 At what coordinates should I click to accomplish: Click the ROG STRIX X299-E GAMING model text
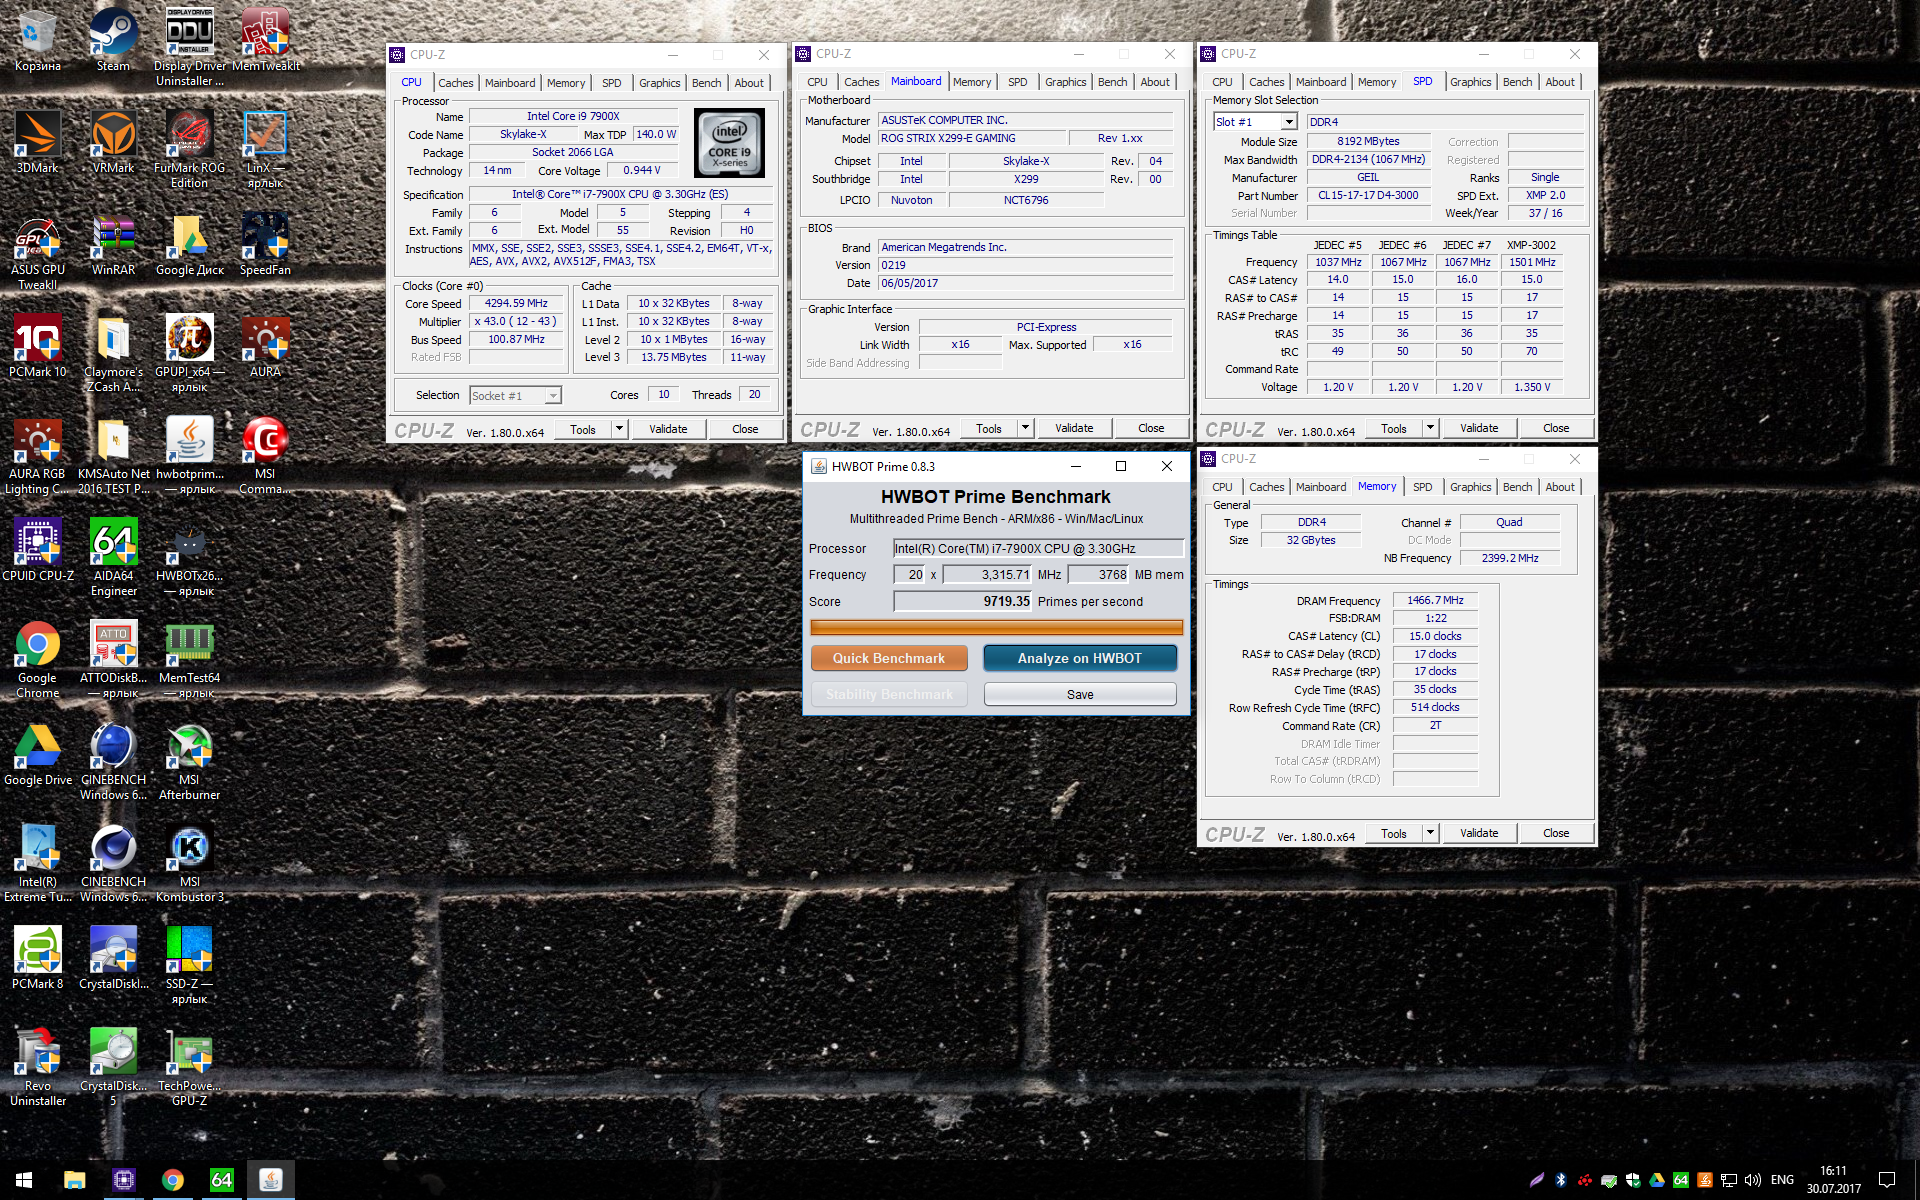point(948,138)
